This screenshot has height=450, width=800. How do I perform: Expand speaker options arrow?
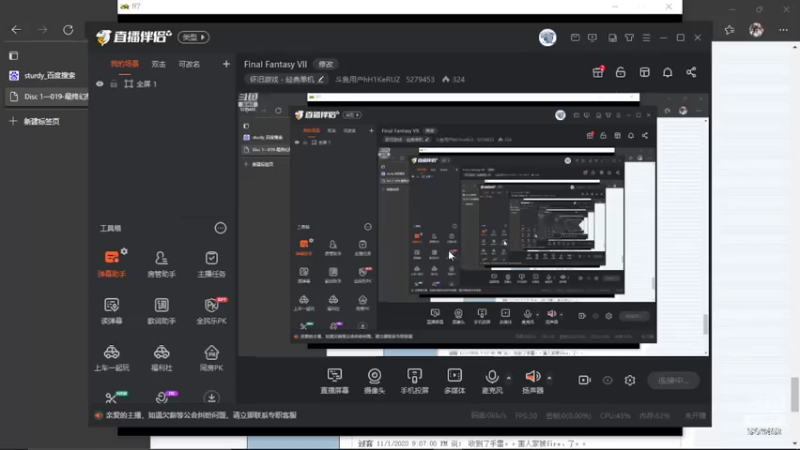(549, 378)
